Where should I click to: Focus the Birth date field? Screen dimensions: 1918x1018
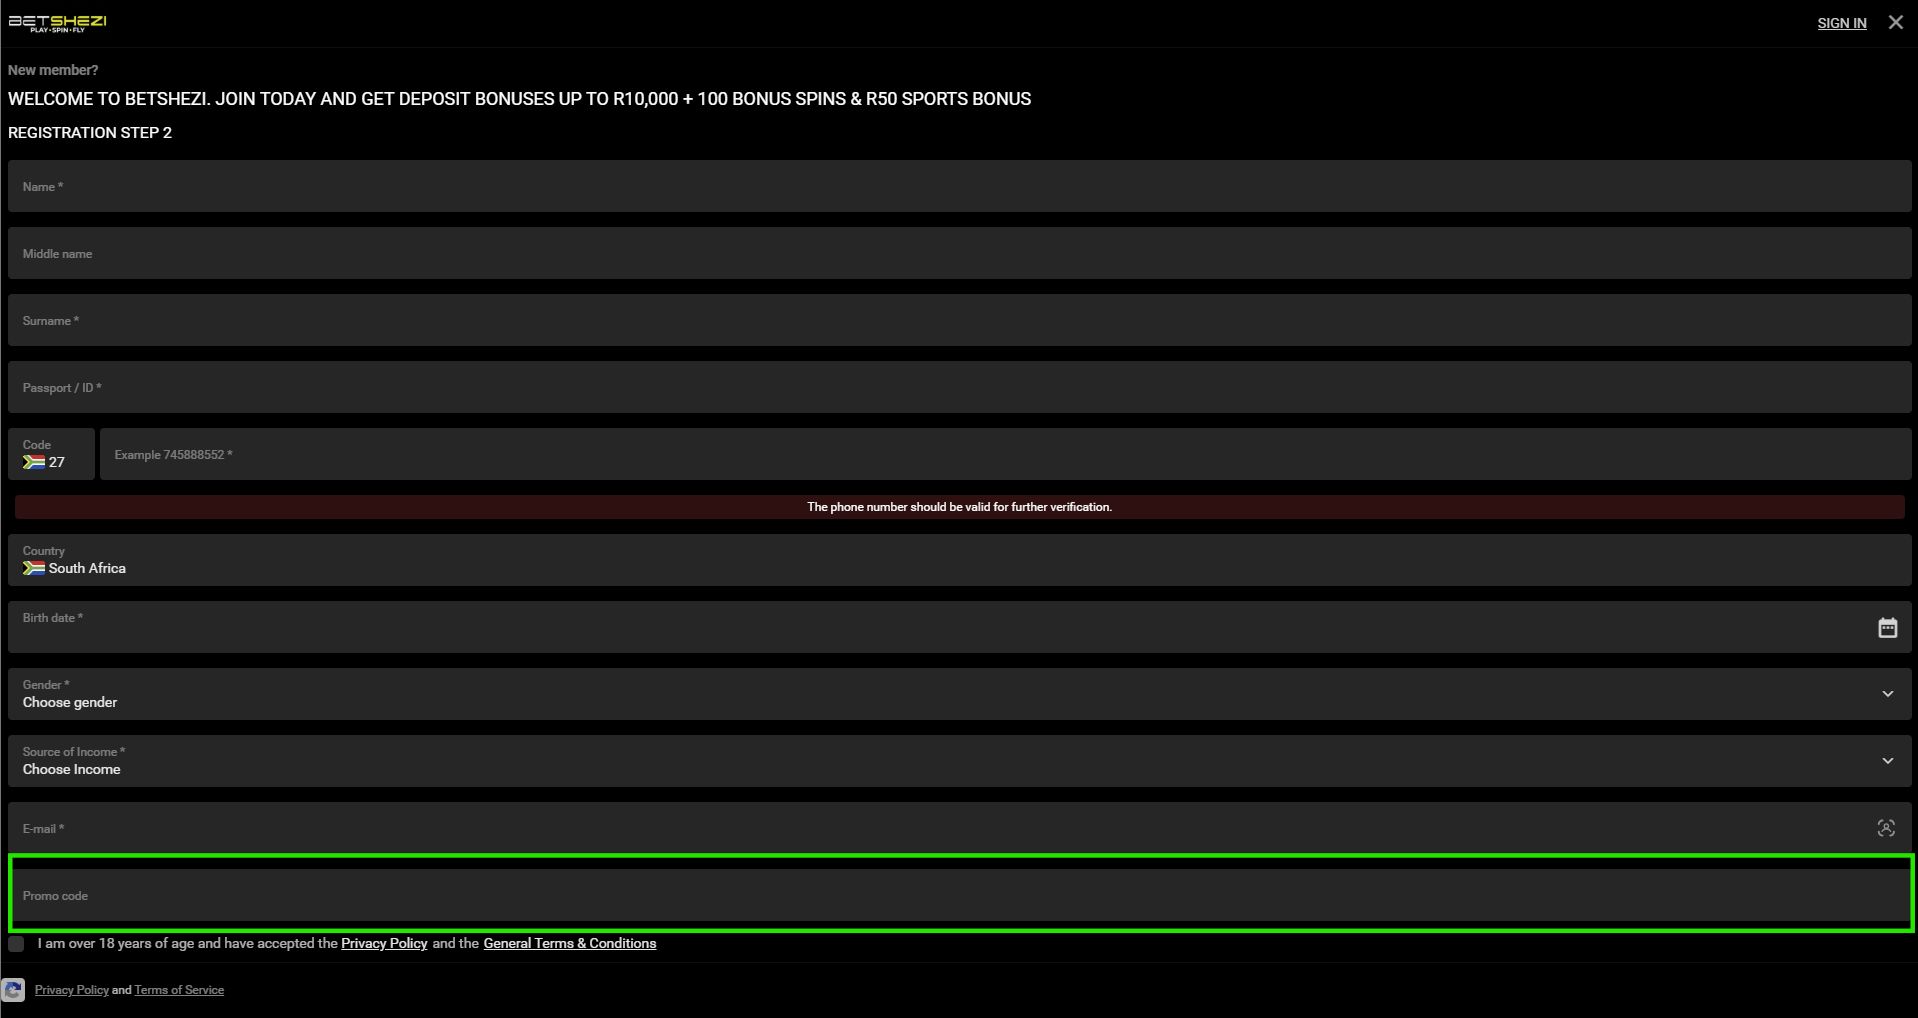(959, 627)
